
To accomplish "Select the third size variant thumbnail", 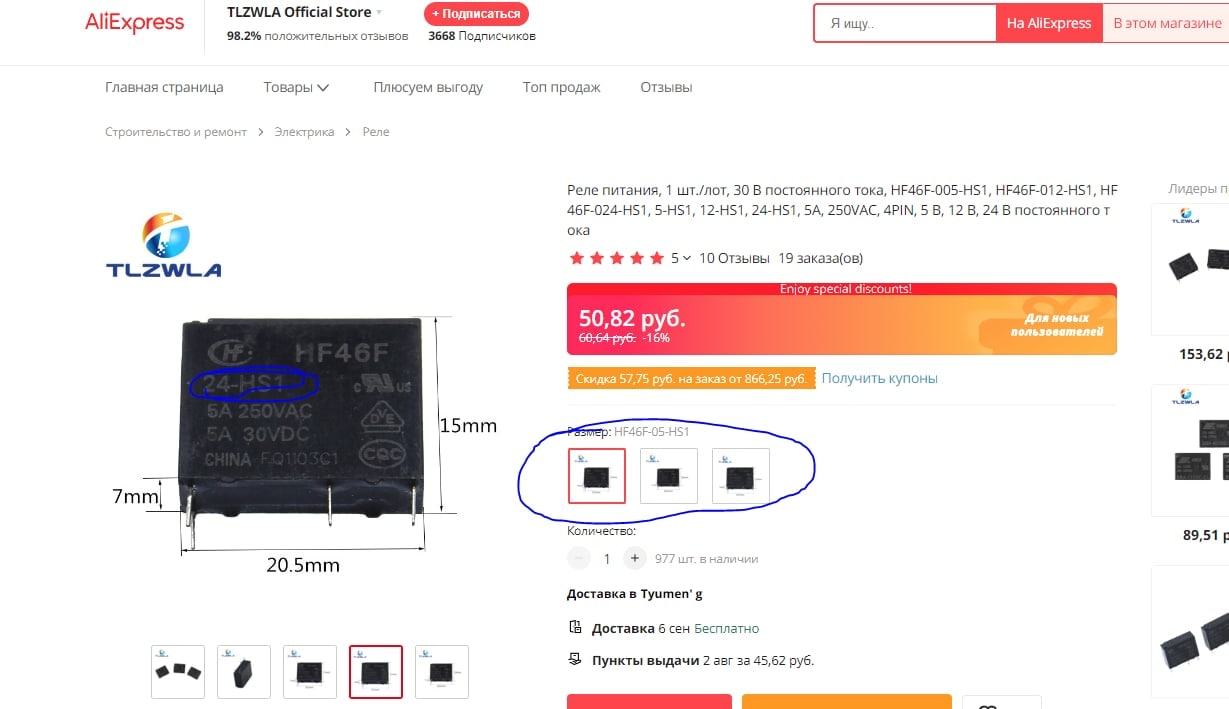I will (741, 475).
